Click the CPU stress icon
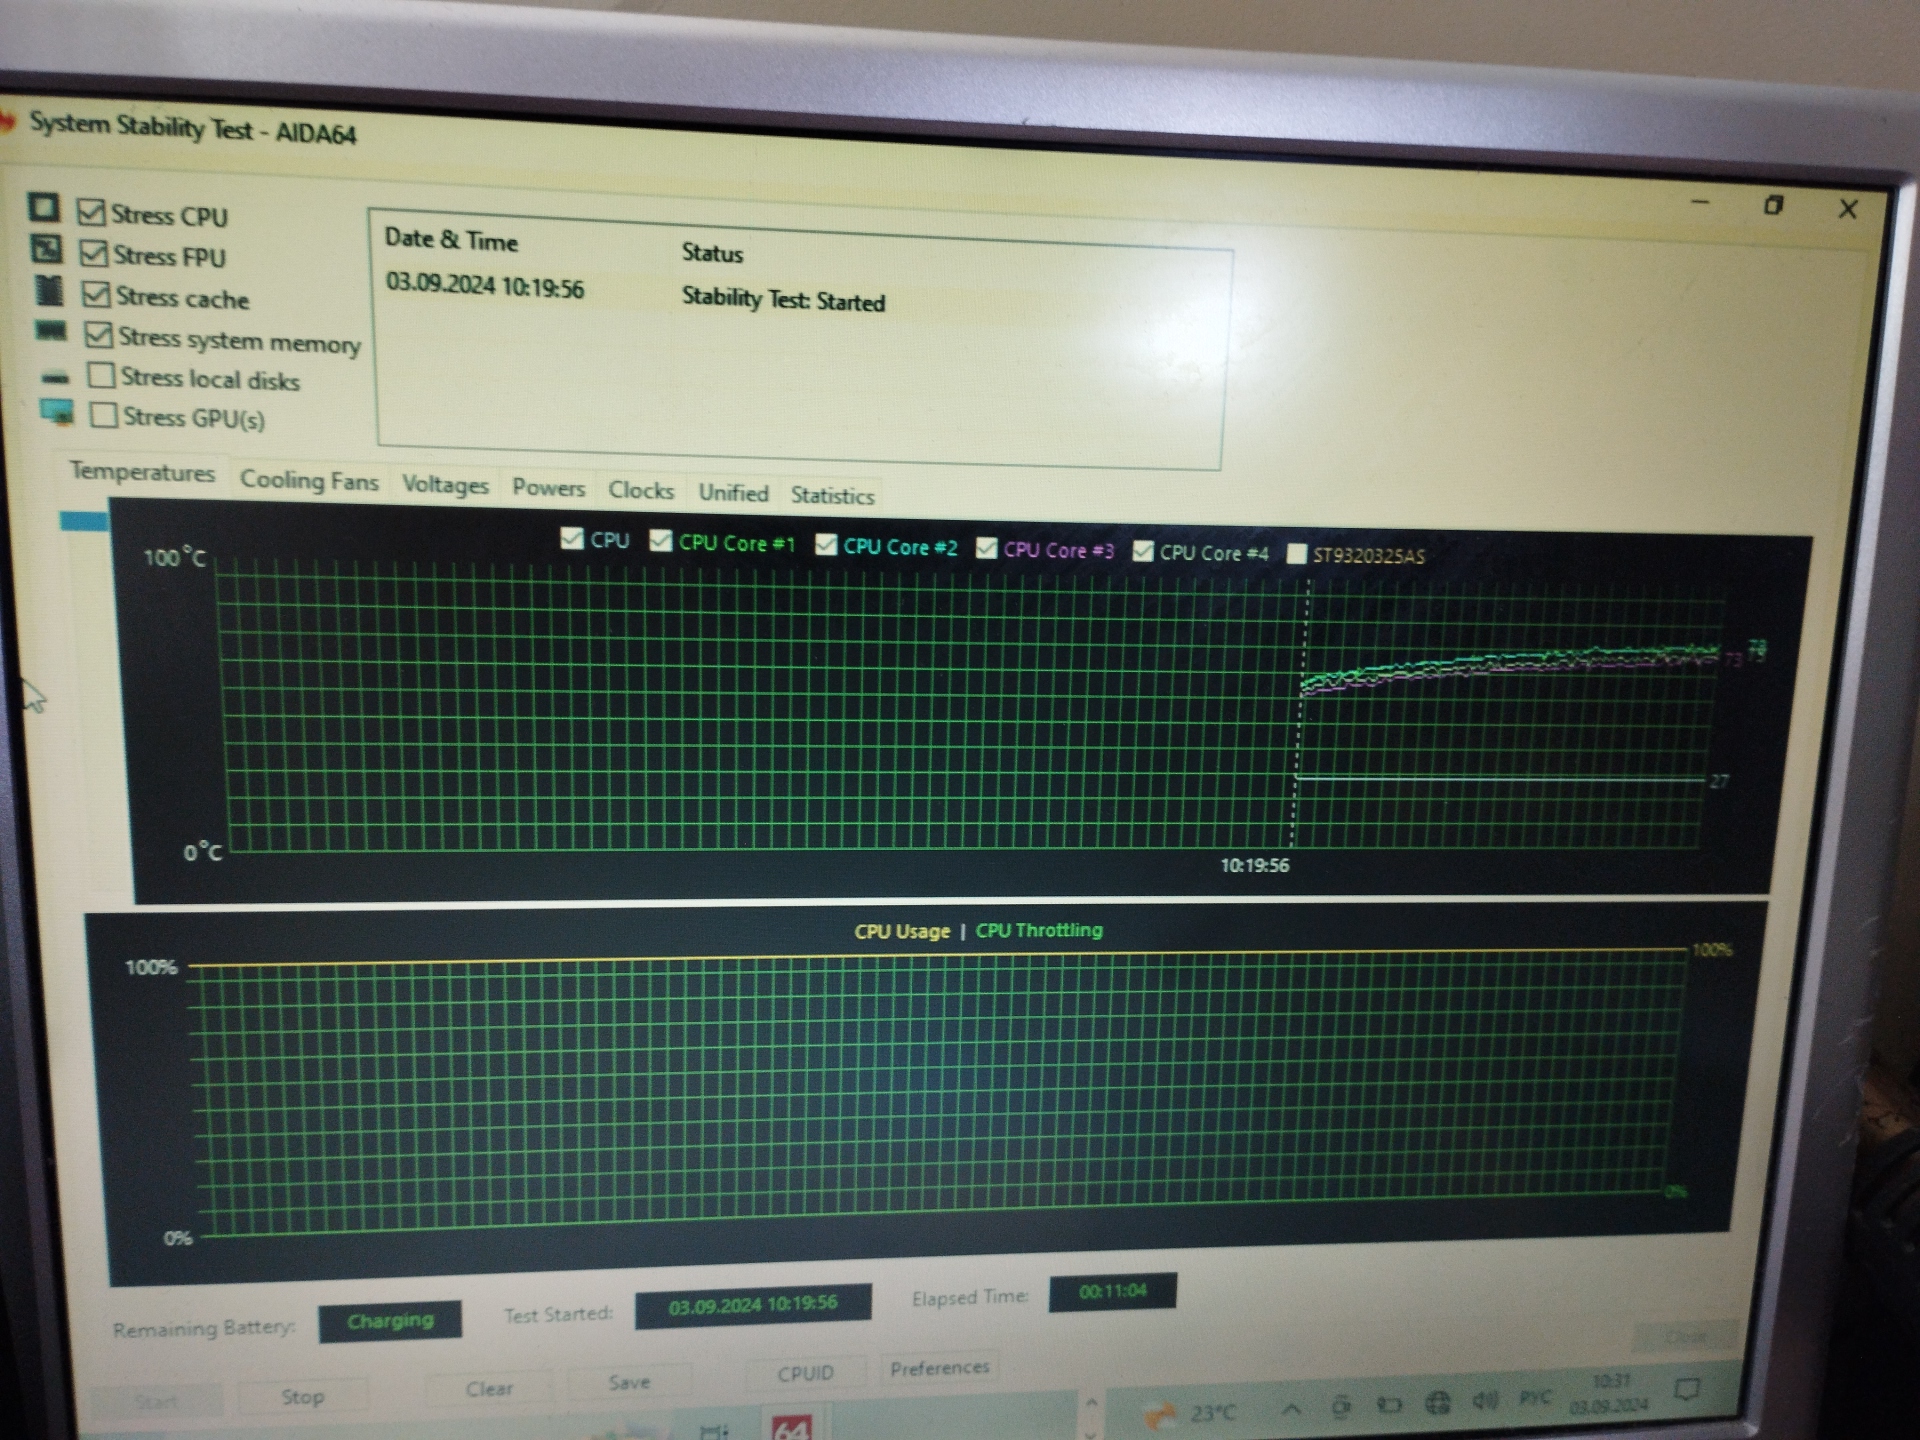 [x=43, y=208]
